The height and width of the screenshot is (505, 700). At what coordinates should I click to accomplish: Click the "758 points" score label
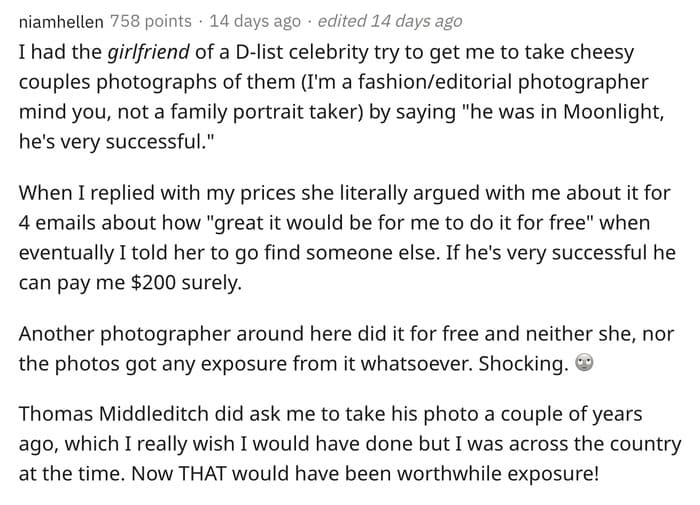(150, 21)
